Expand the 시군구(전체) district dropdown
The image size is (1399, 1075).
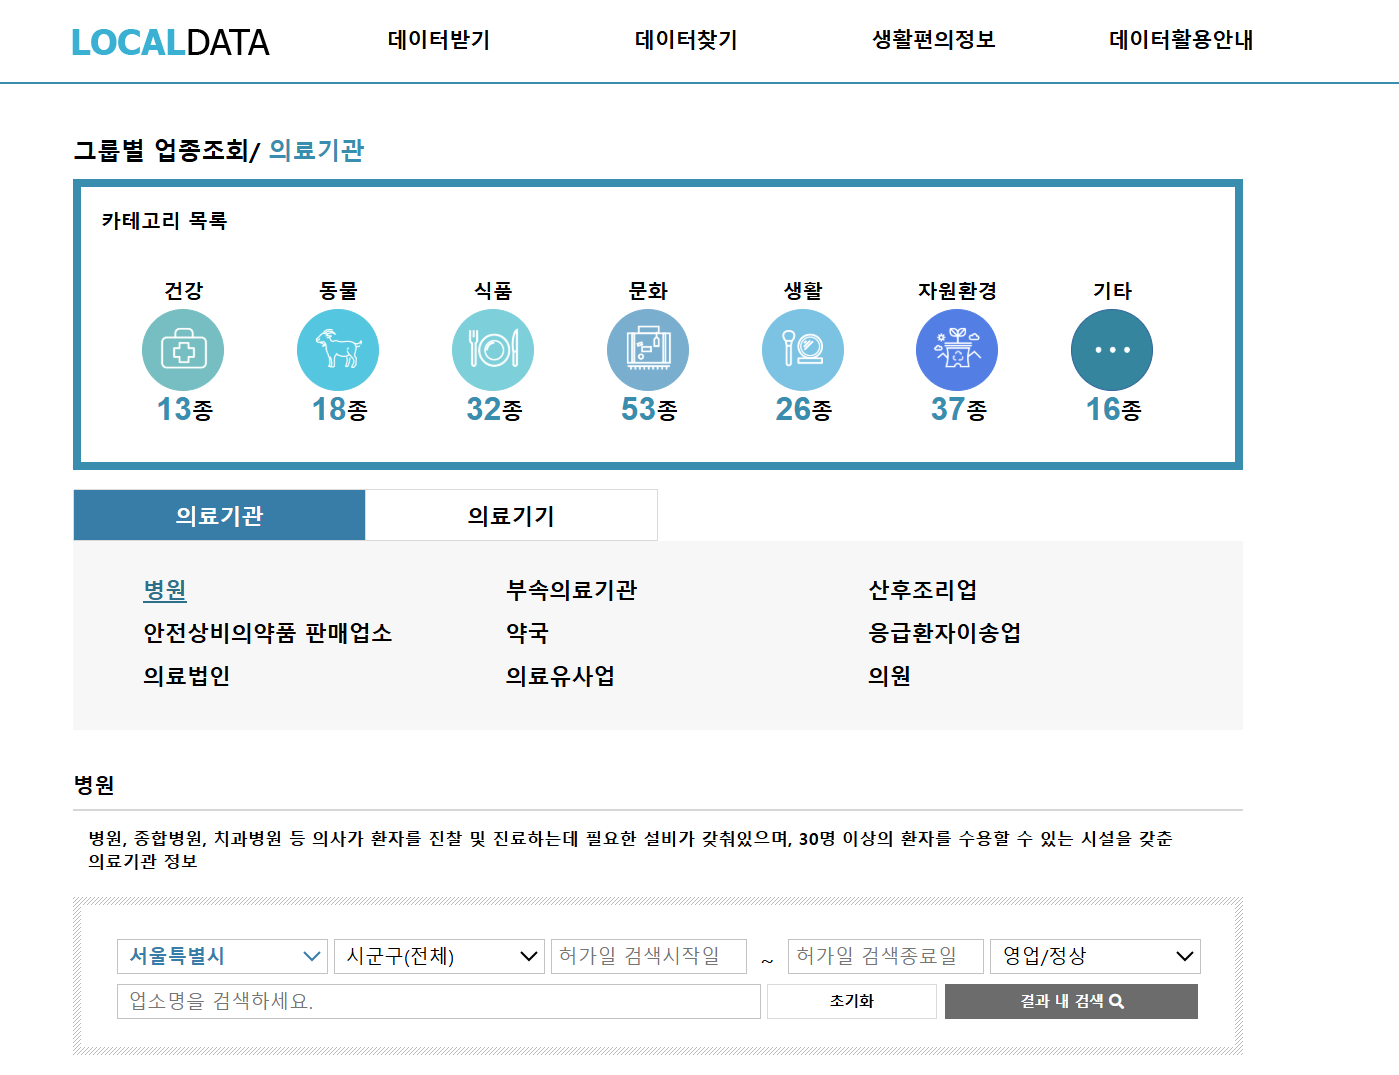click(x=439, y=956)
